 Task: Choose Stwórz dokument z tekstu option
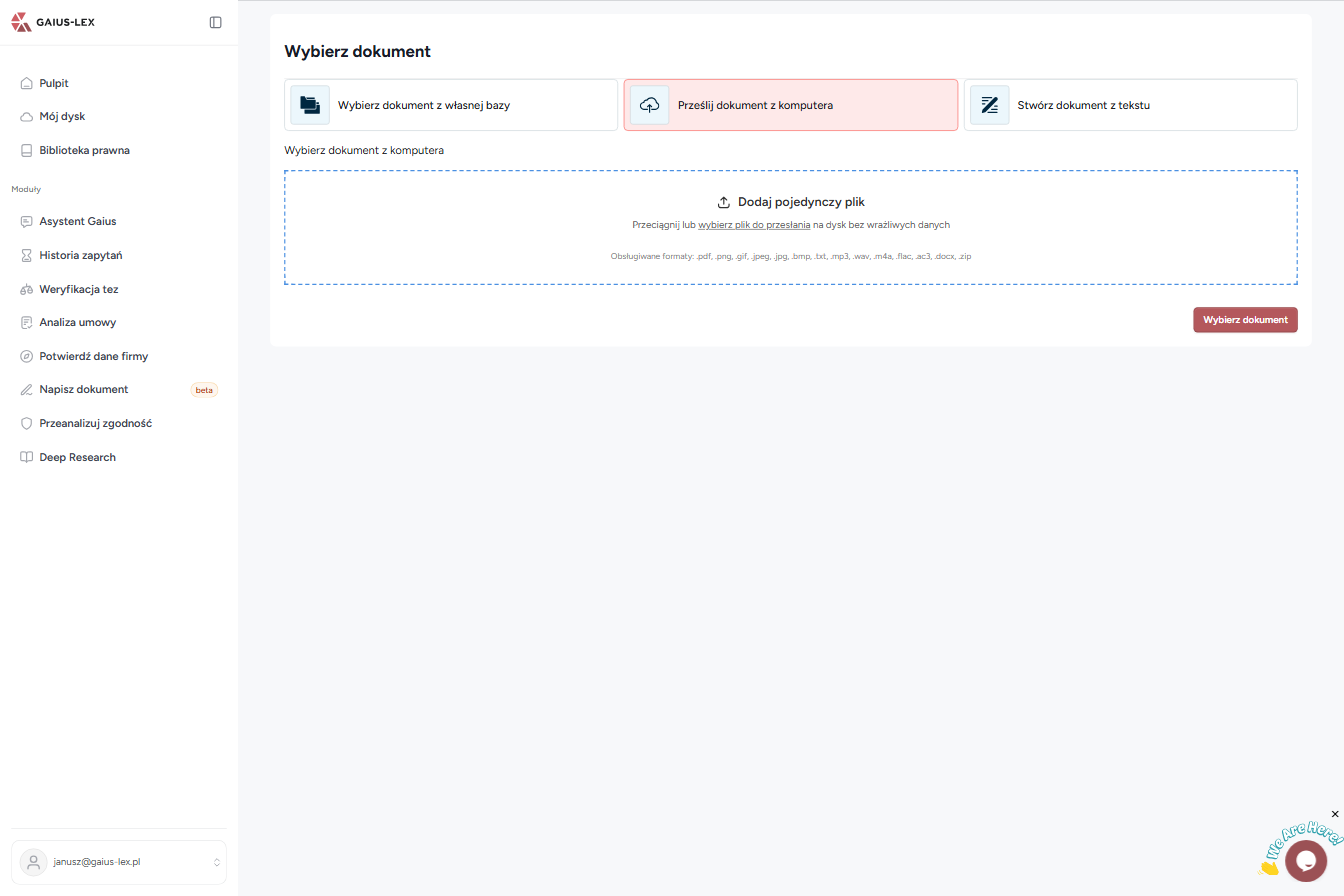1130,105
